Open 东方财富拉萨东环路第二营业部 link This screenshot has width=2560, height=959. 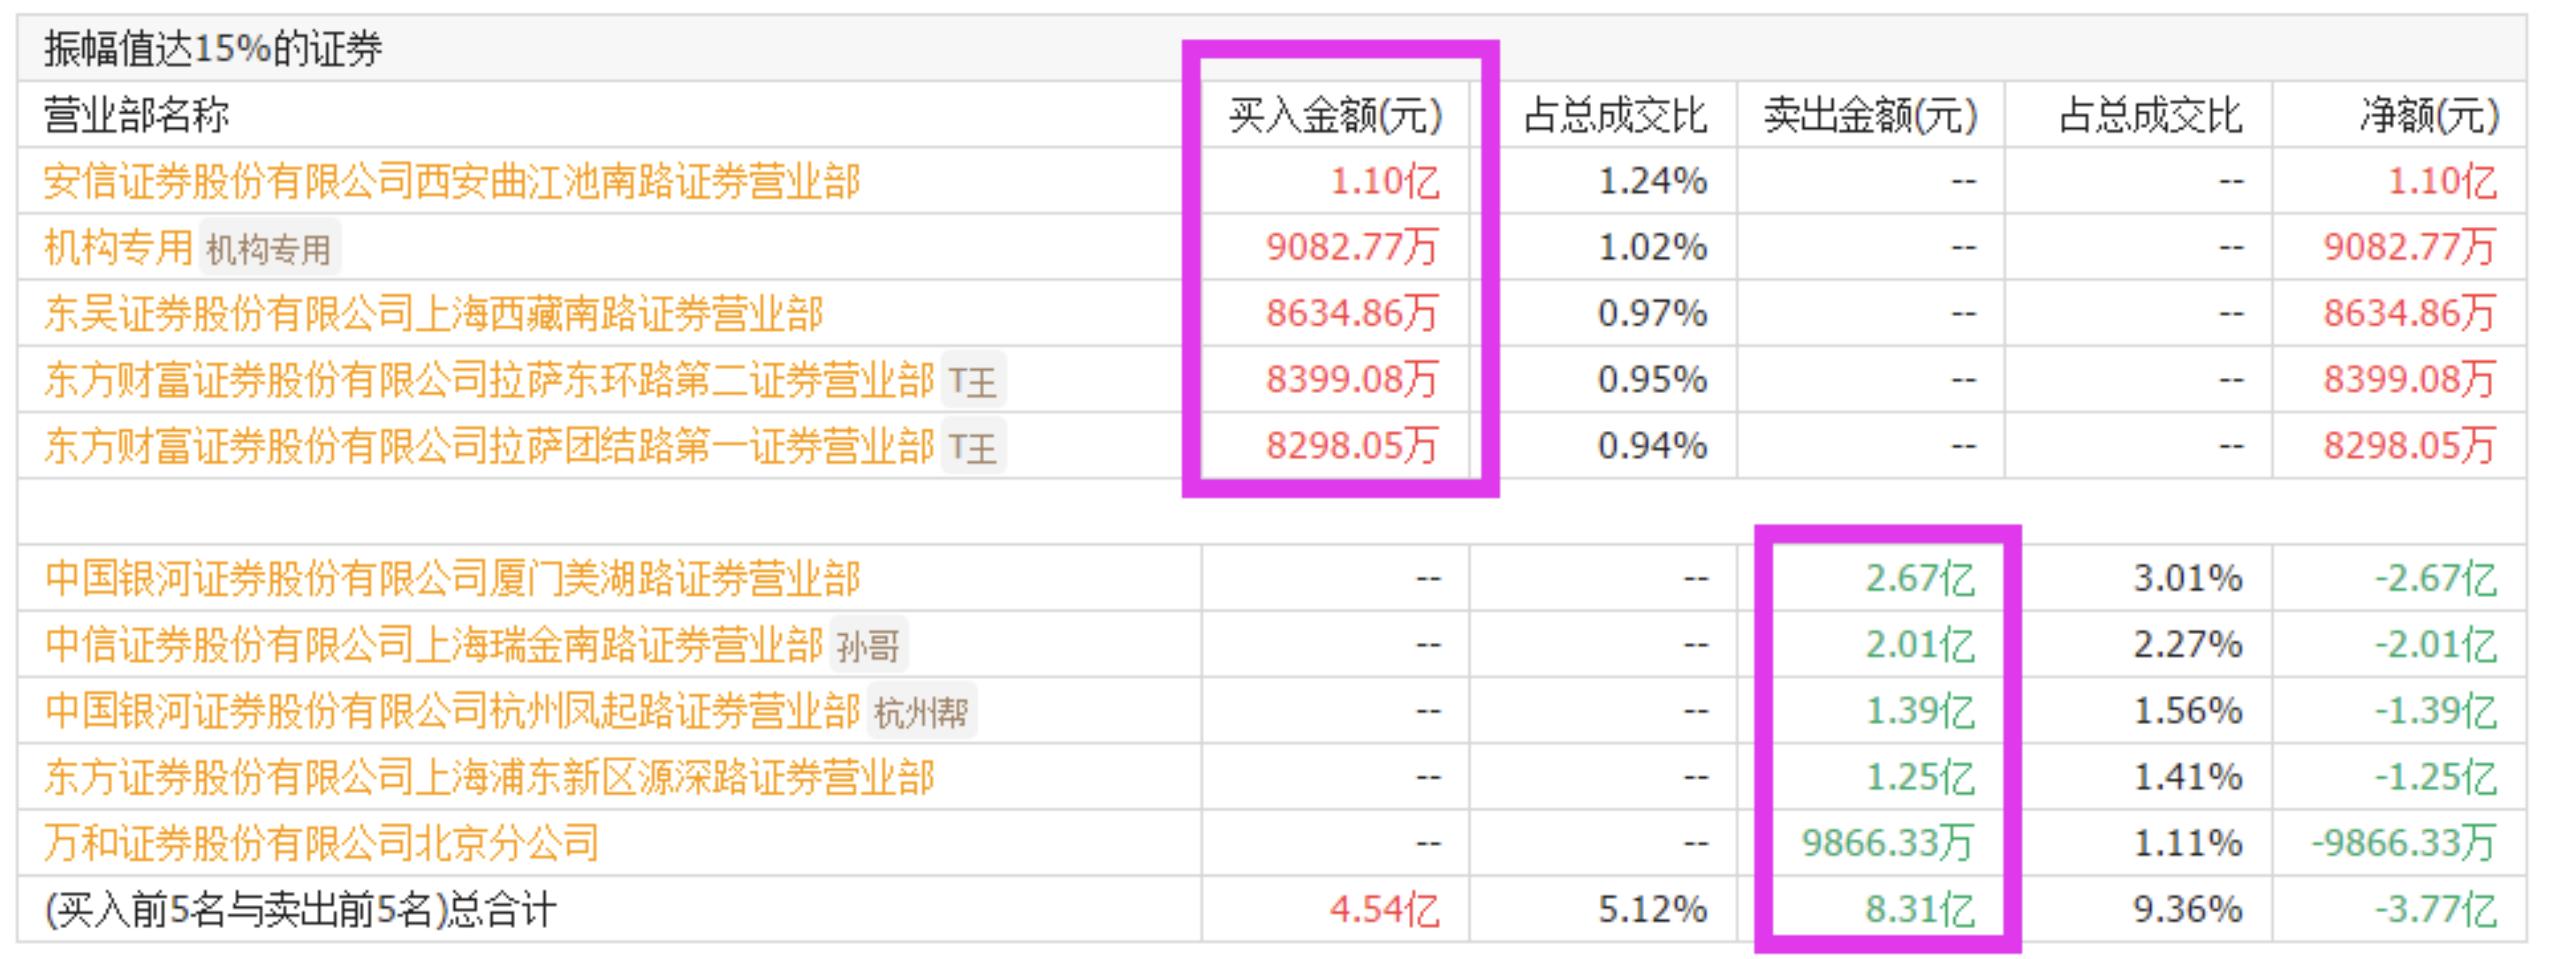coord(489,380)
